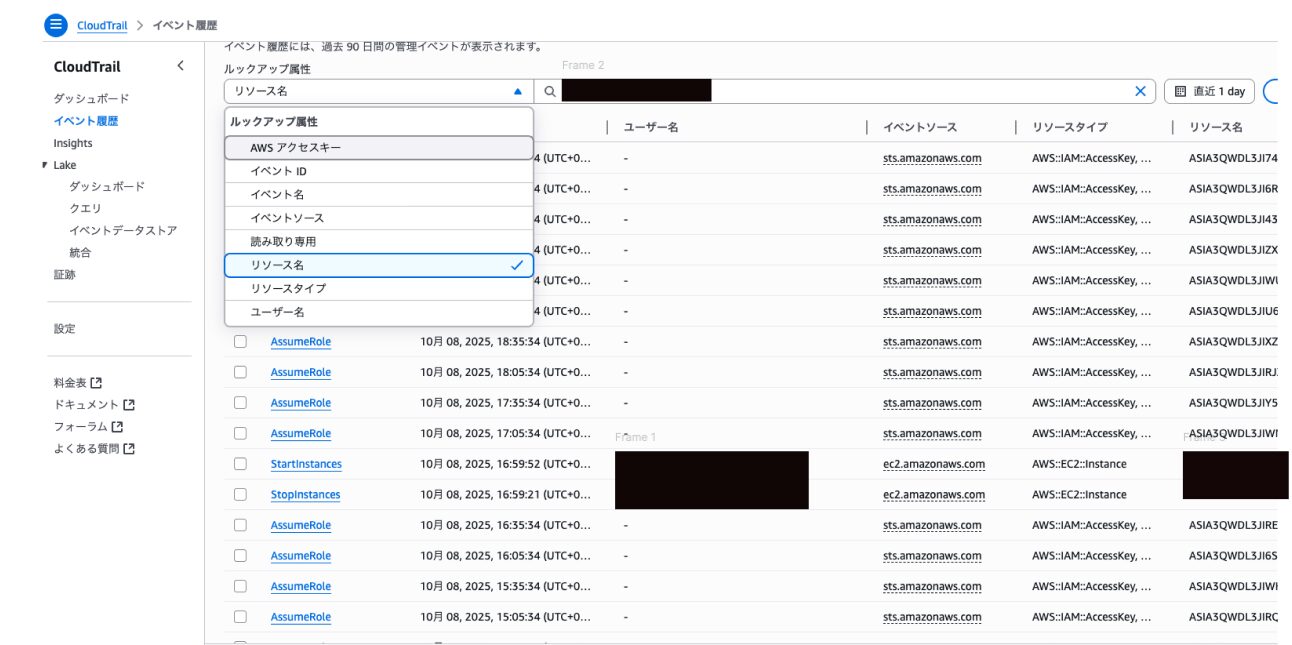Collapse the Lake section in the sidebar

click(x=46, y=165)
